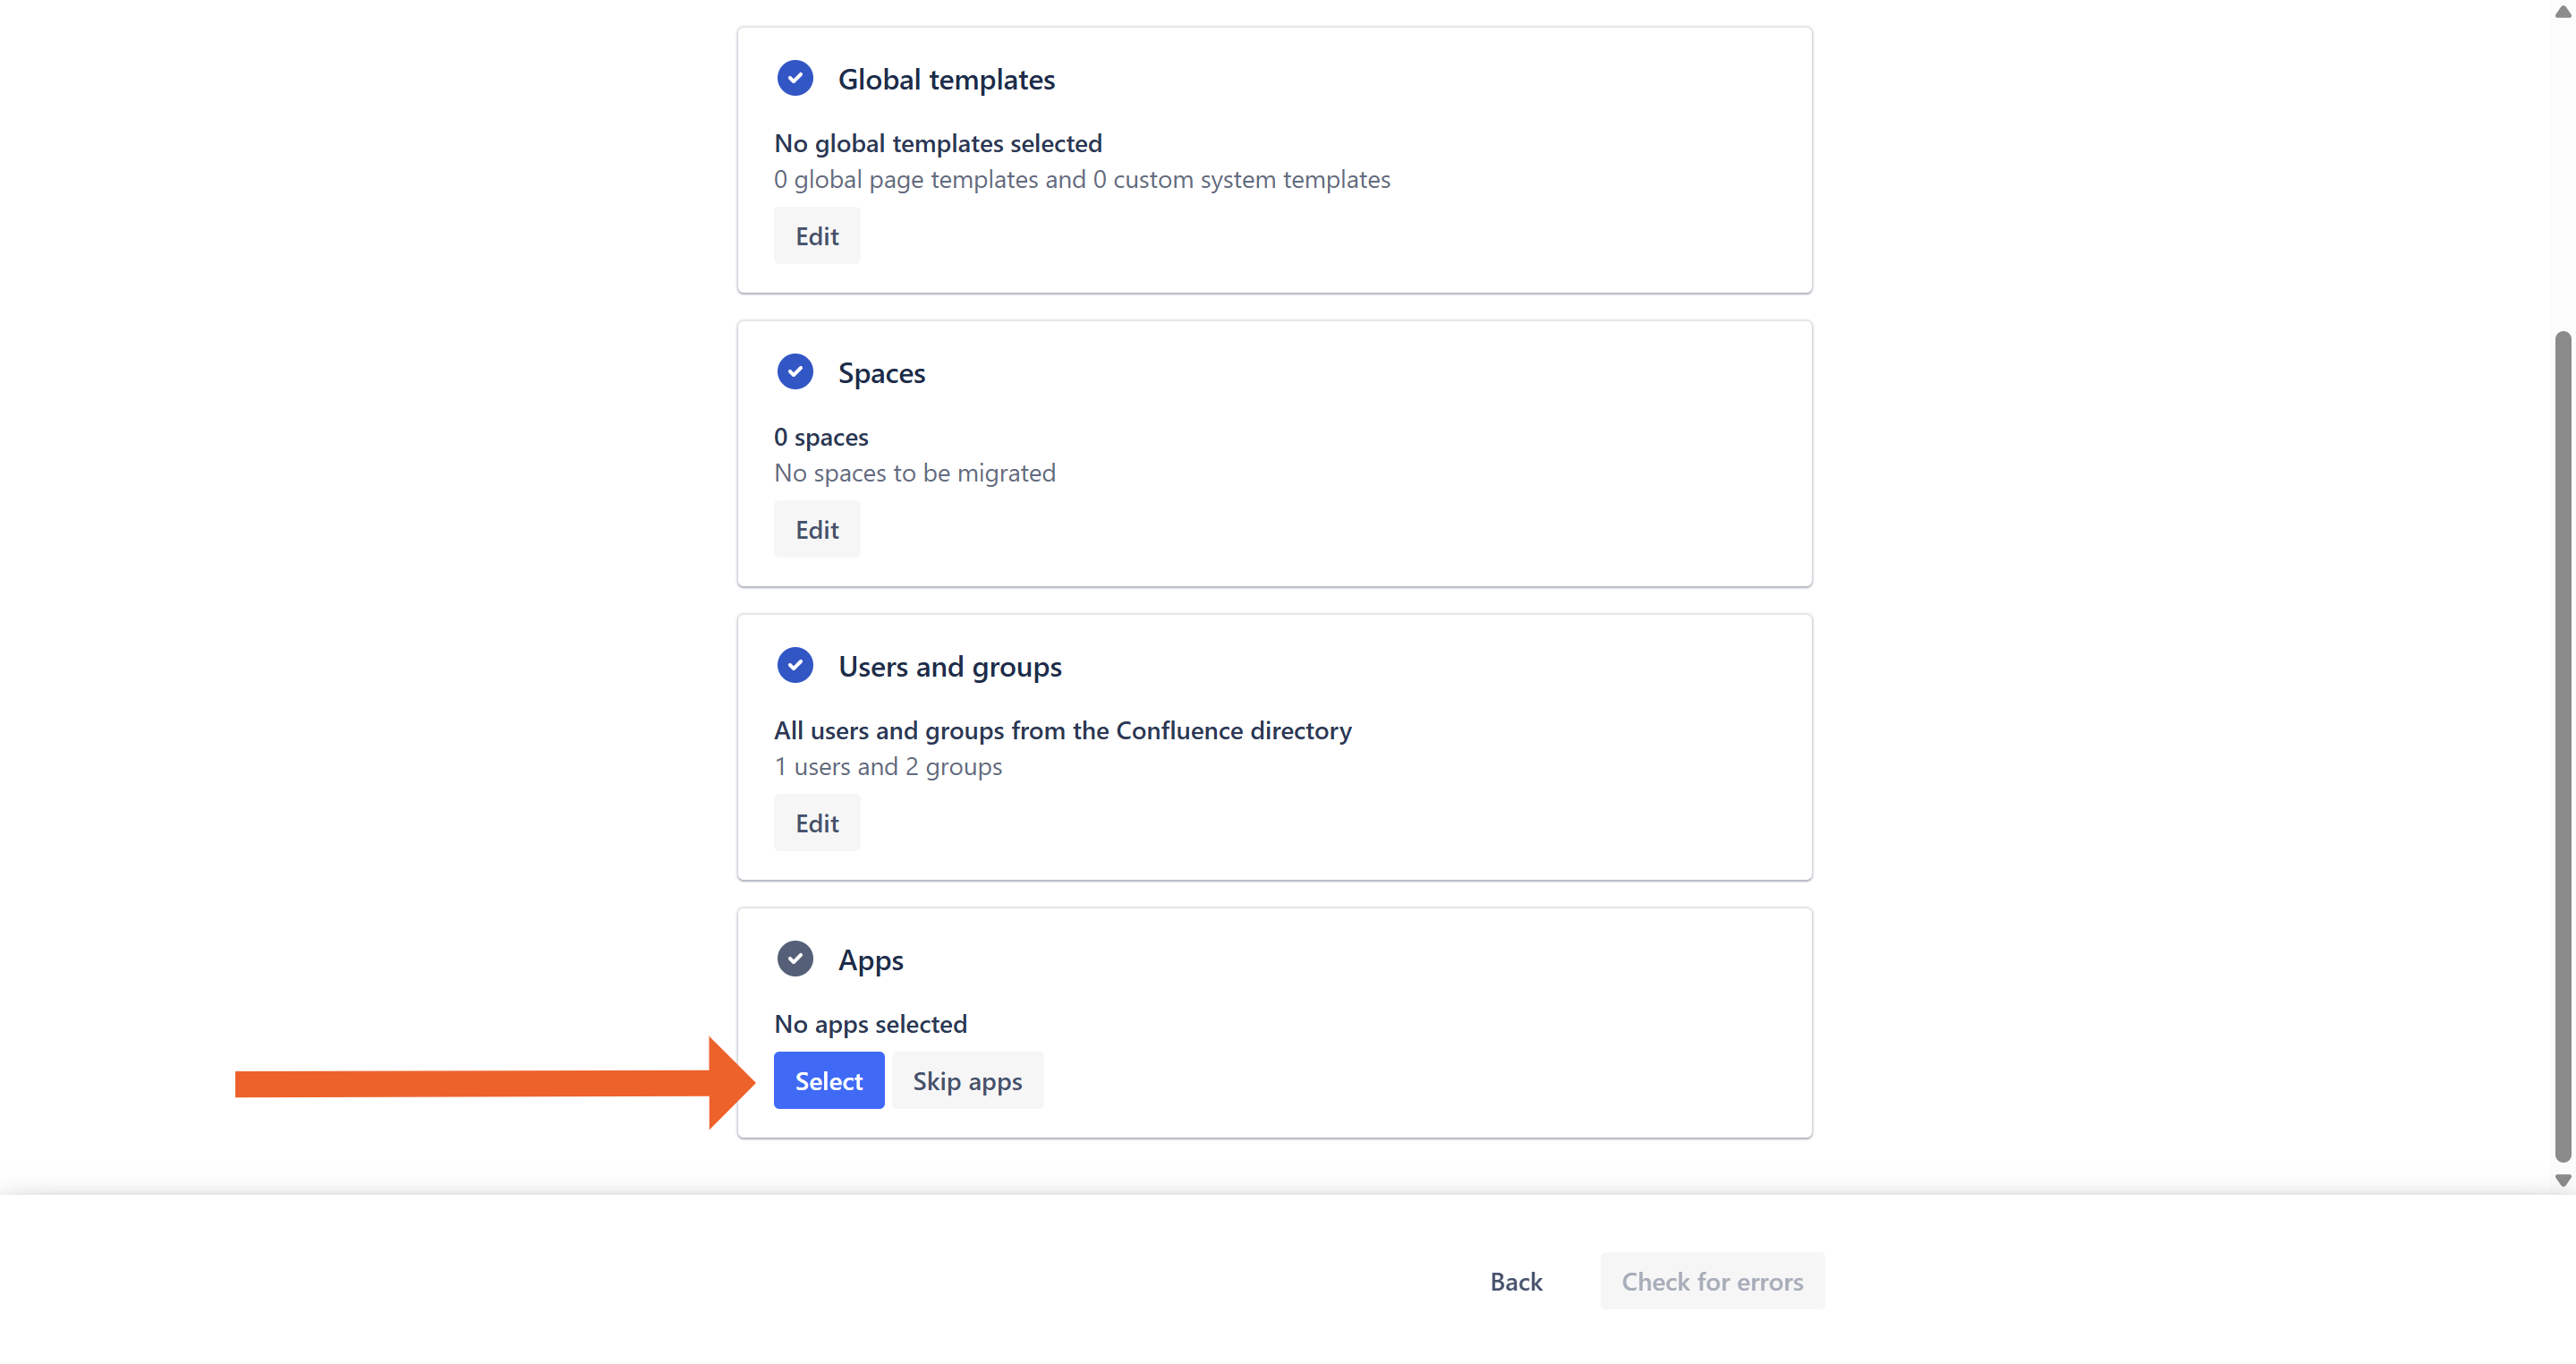This screenshot has height=1364, width=2576.
Task: Click the Users and groups heading
Action: pyautogui.click(x=949, y=666)
